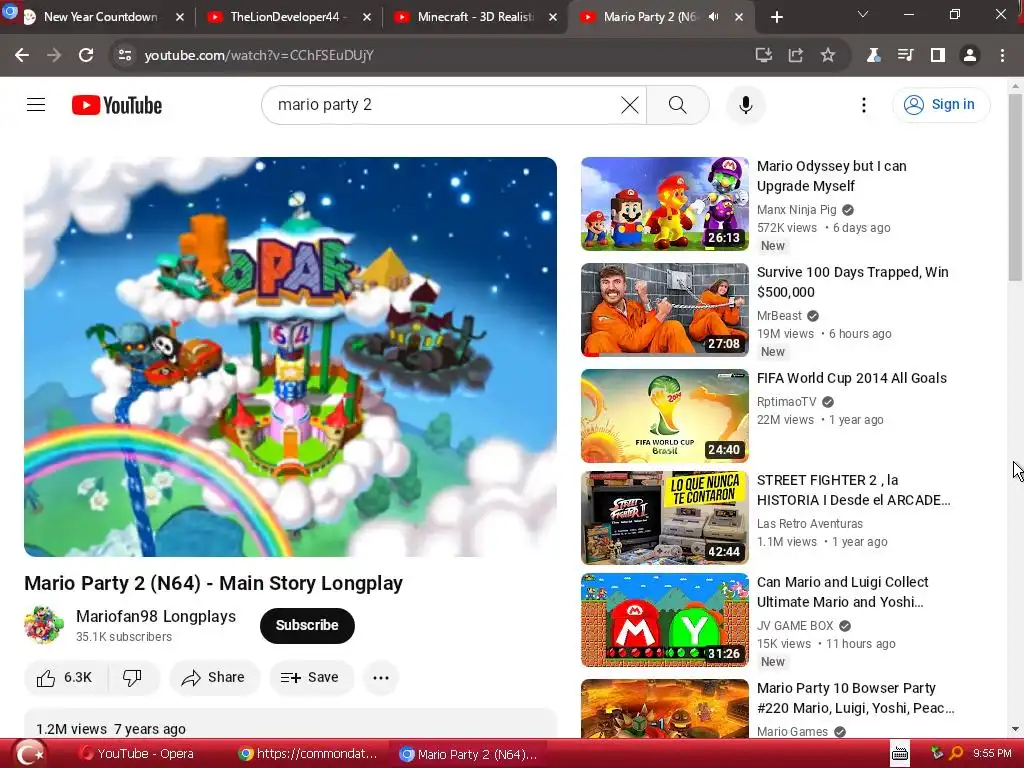Open the Chrome labs flask icon

[x=873, y=56]
